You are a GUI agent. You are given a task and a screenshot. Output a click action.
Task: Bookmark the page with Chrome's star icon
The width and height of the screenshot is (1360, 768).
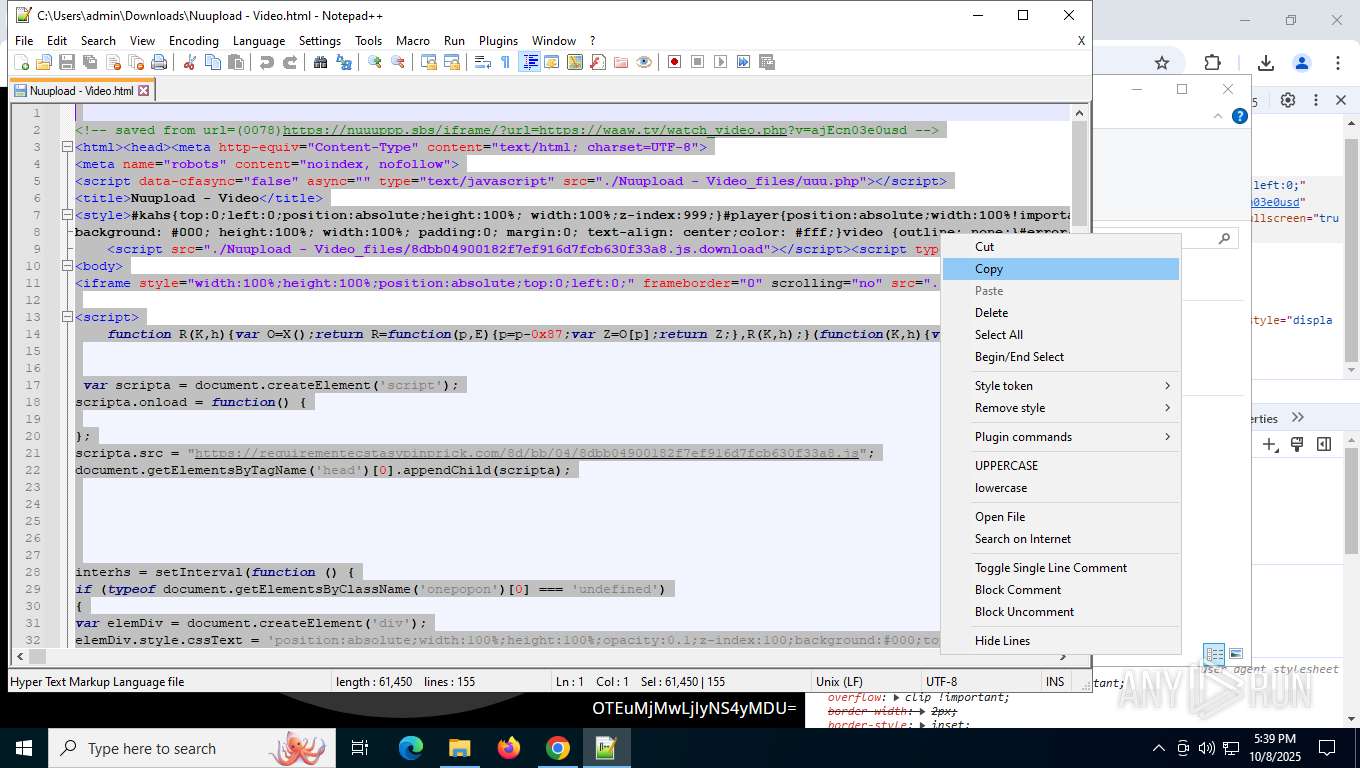click(x=1162, y=63)
